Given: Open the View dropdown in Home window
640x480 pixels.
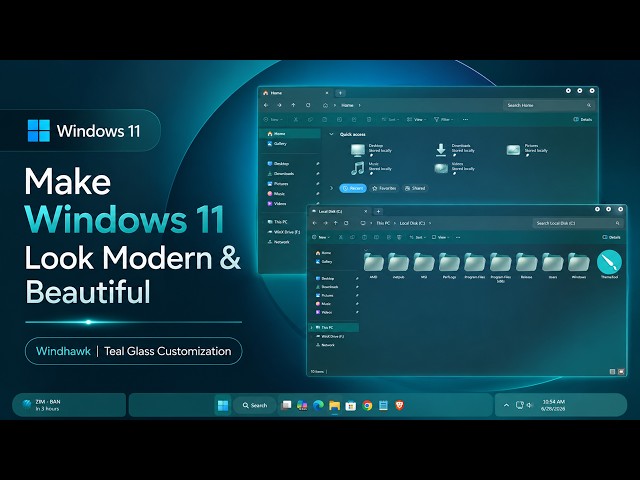Looking at the screenshot, I should coord(416,120).
